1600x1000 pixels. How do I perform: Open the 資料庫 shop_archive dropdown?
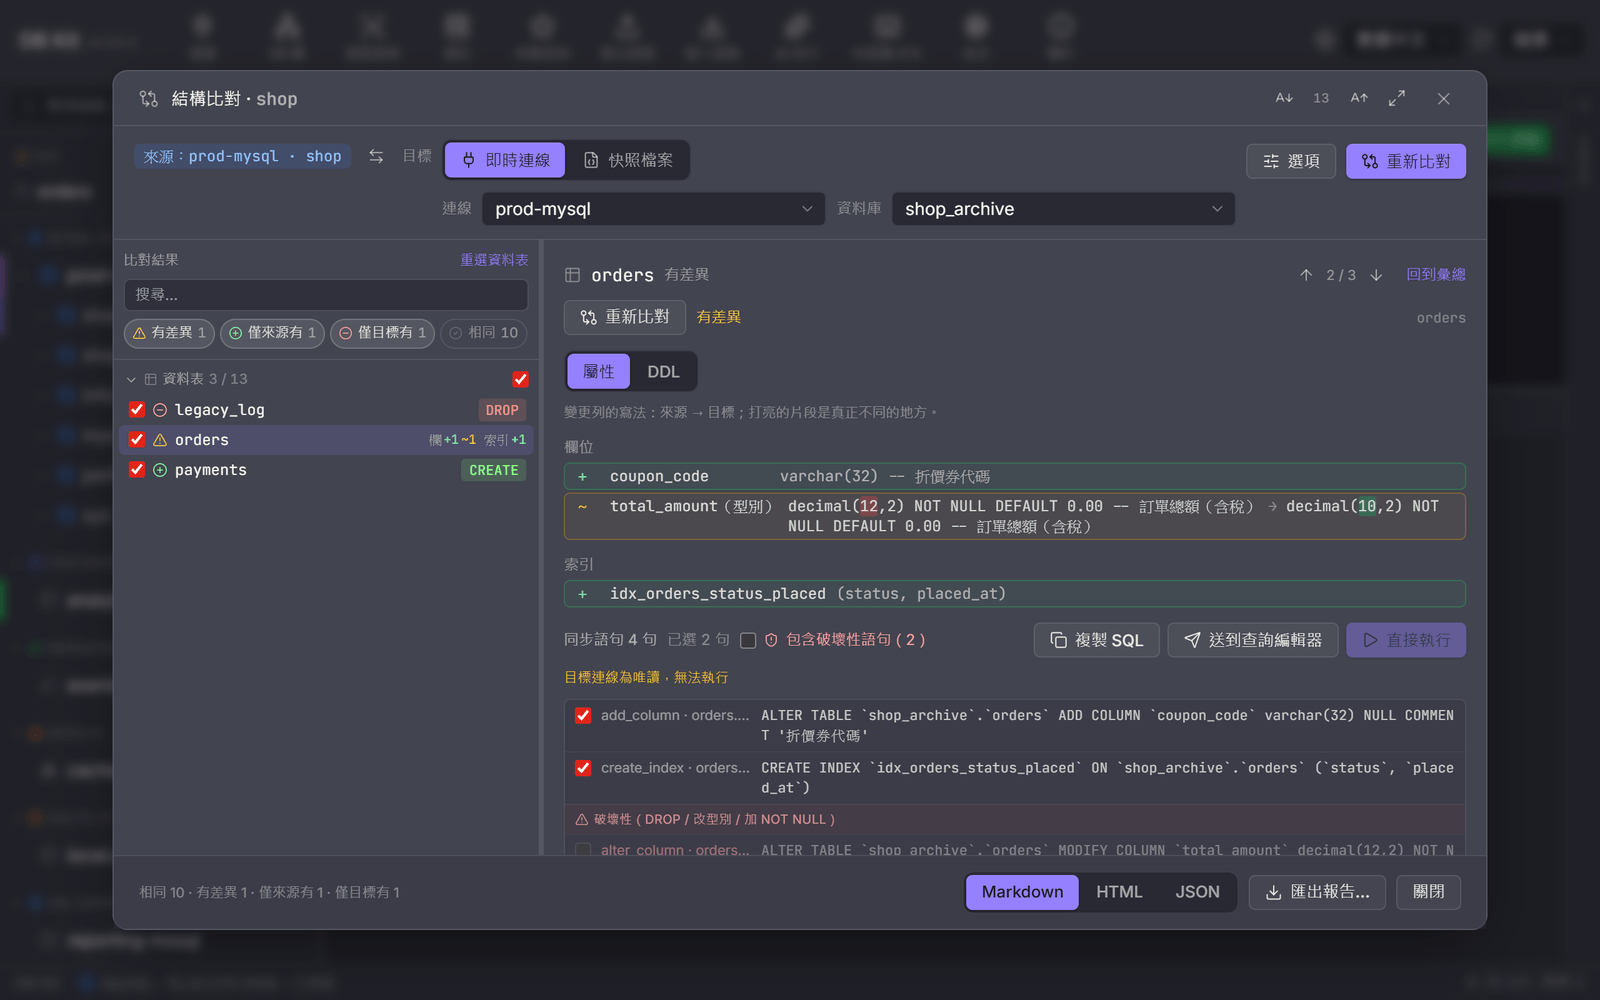tap(1063, 209)
